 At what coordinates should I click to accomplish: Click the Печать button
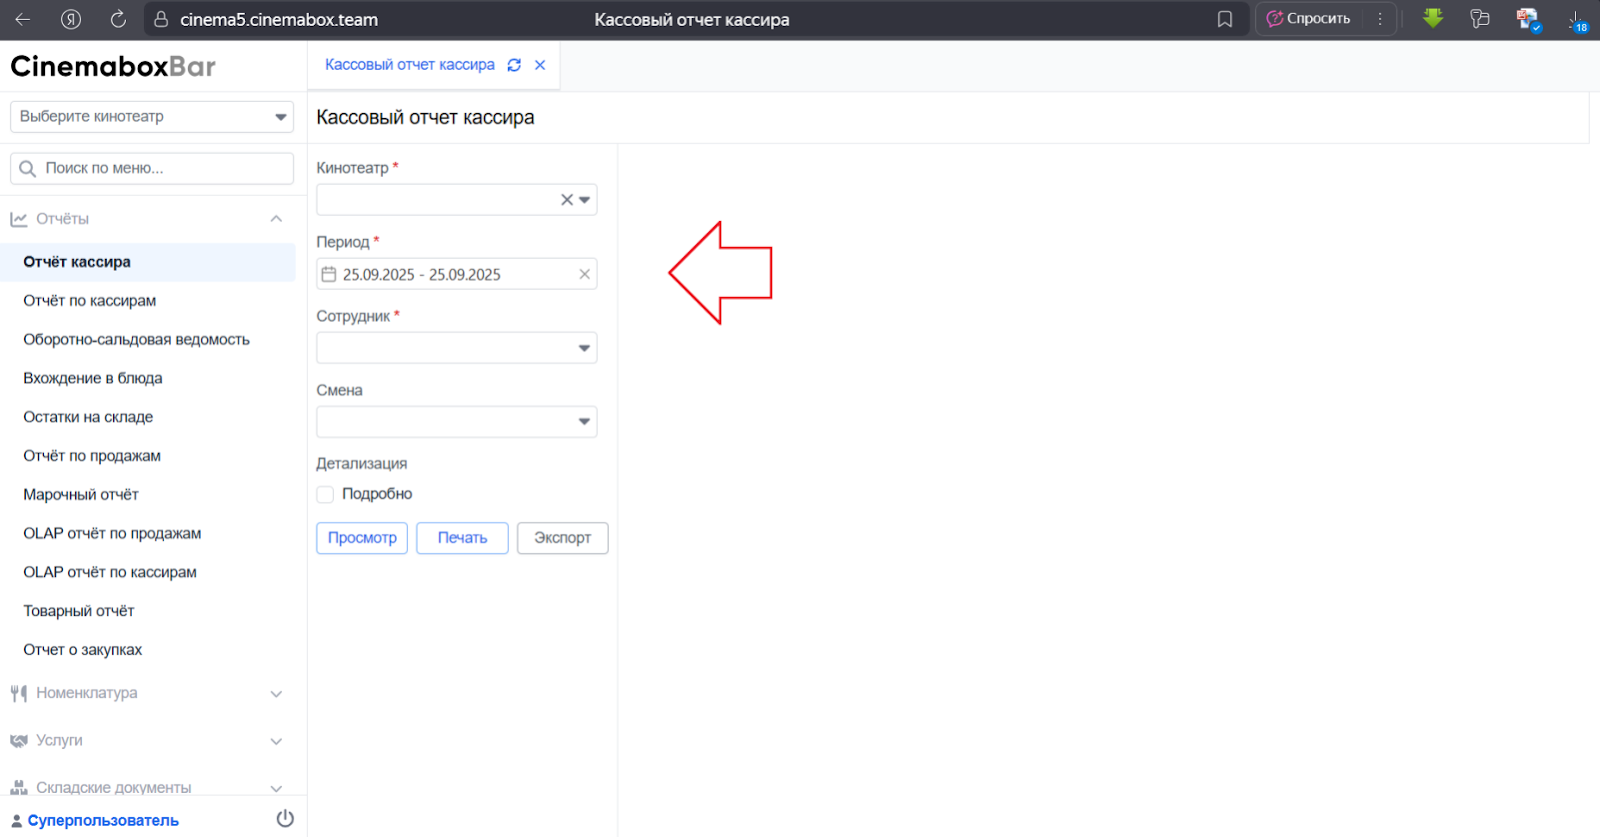pyautogui.click(x=462, y=538)
